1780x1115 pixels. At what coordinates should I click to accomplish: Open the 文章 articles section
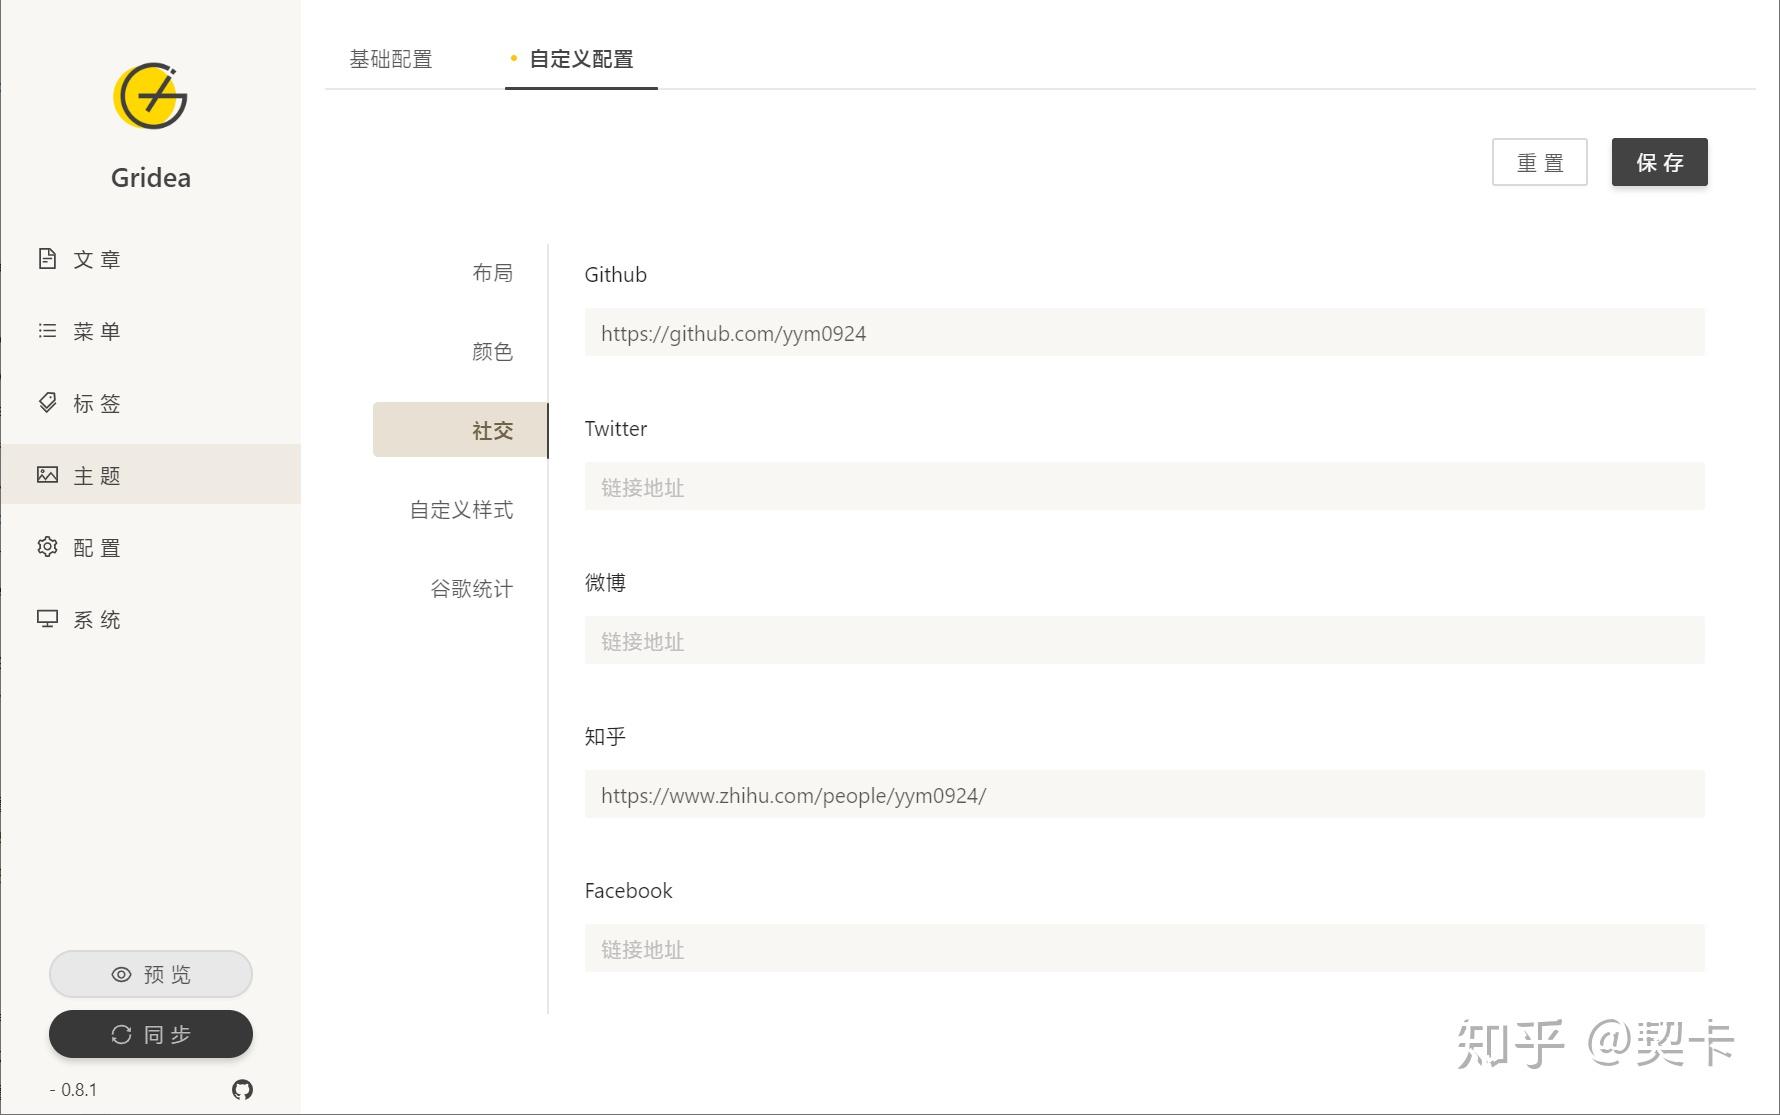pos(151,259)
